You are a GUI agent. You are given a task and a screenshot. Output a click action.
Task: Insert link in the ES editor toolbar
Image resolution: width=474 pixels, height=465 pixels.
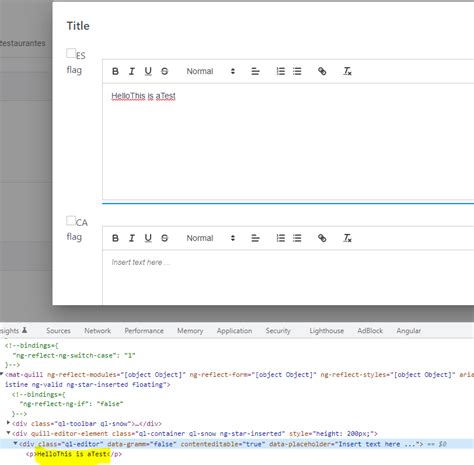point(322,71)
